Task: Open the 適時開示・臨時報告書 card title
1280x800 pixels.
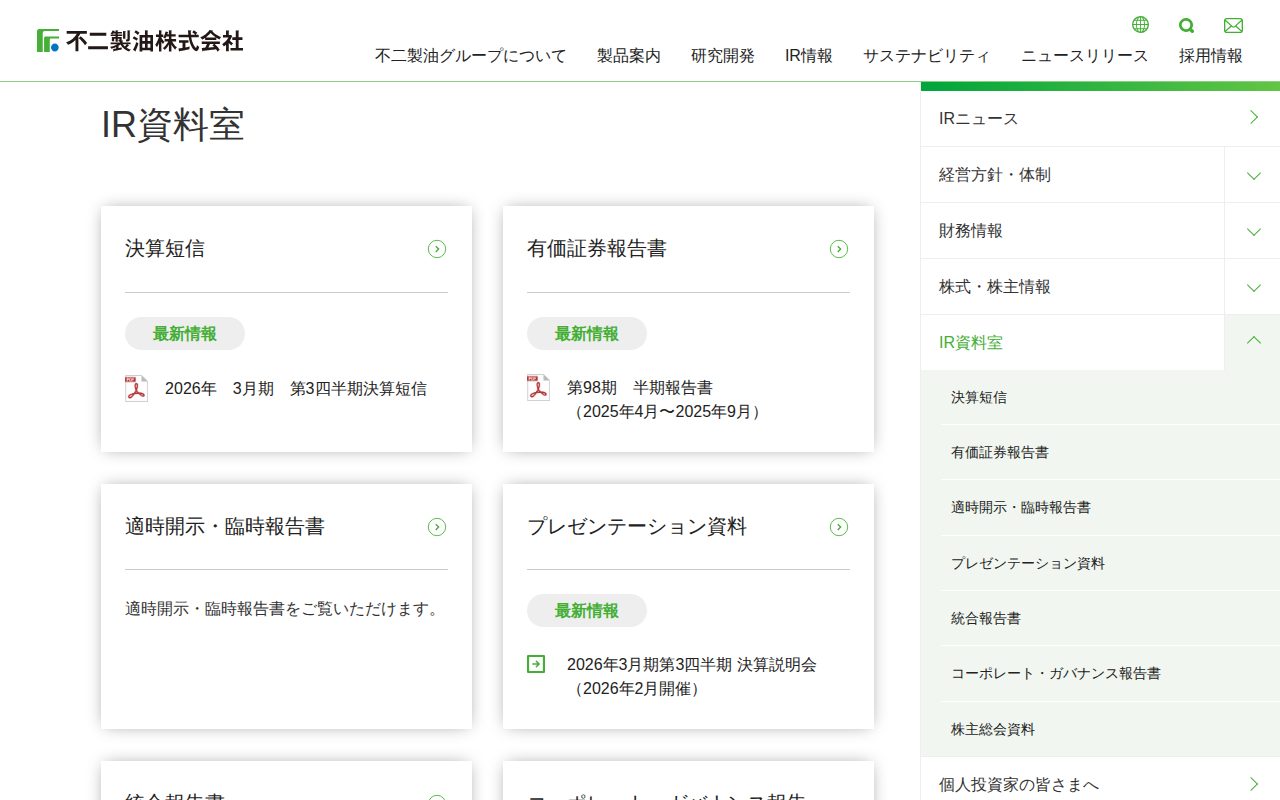Action: 225,527
